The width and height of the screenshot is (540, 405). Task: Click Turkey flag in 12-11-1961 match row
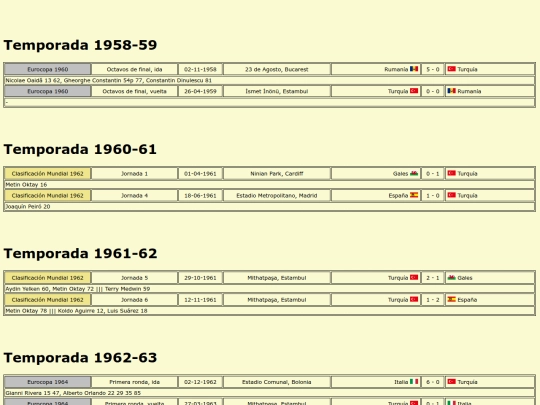pyautogui.click(x=414, y=300)
